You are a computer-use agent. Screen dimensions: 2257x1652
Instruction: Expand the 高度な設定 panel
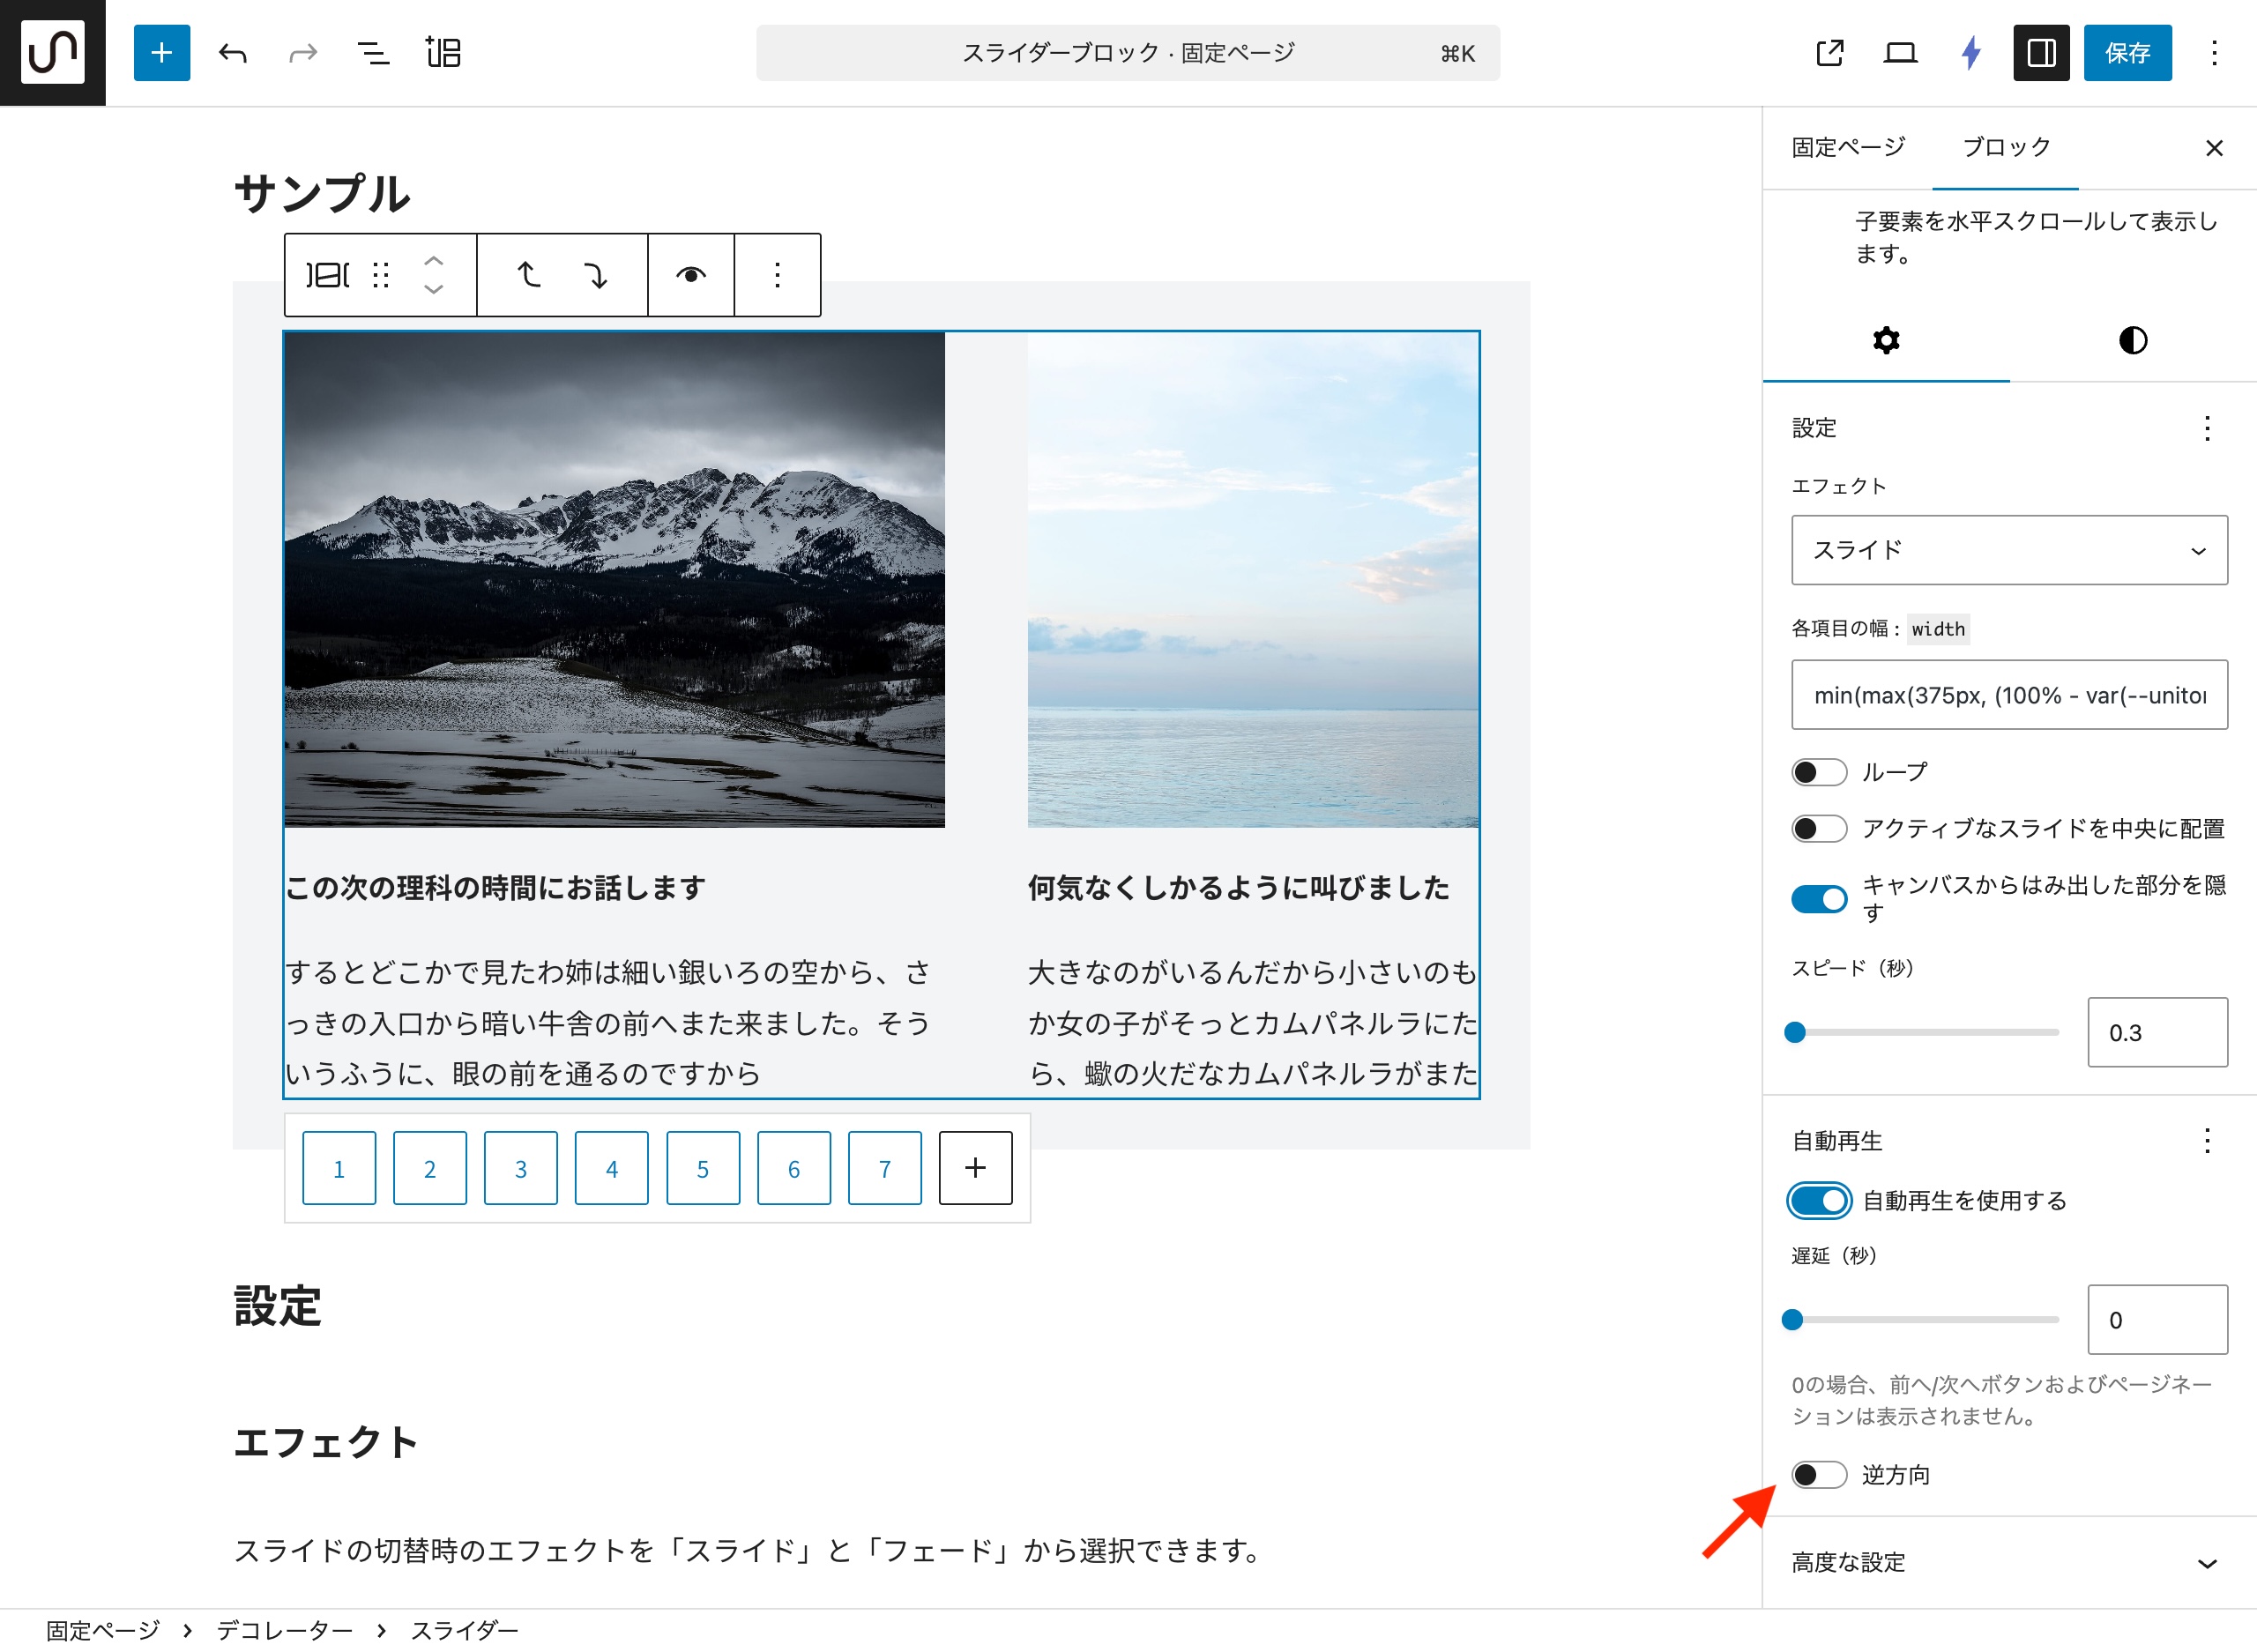pos(2008,1562)
